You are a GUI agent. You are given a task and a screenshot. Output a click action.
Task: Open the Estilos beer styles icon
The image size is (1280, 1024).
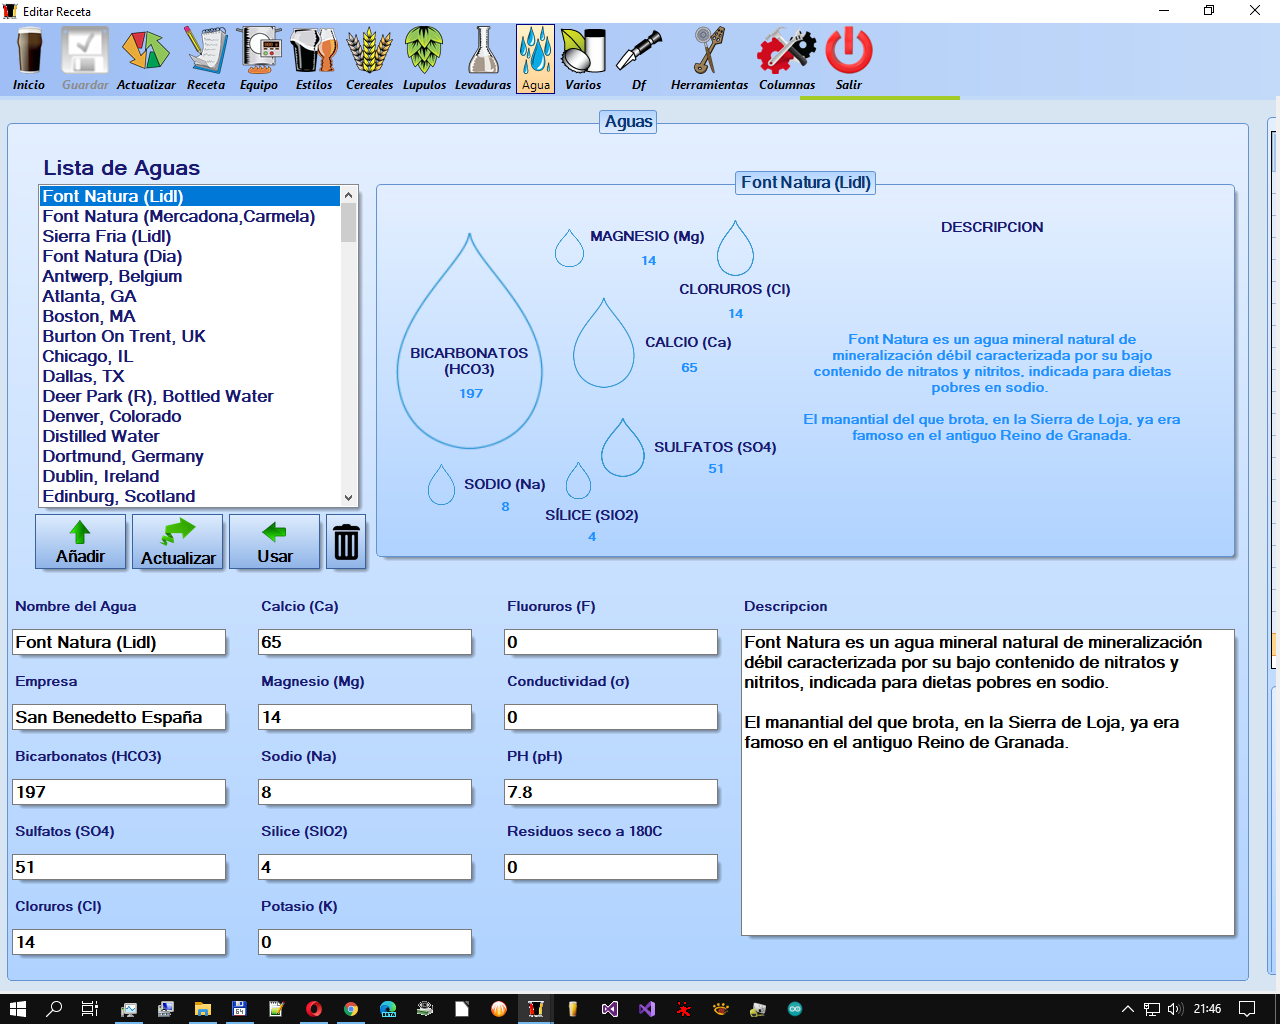point(314,59)
